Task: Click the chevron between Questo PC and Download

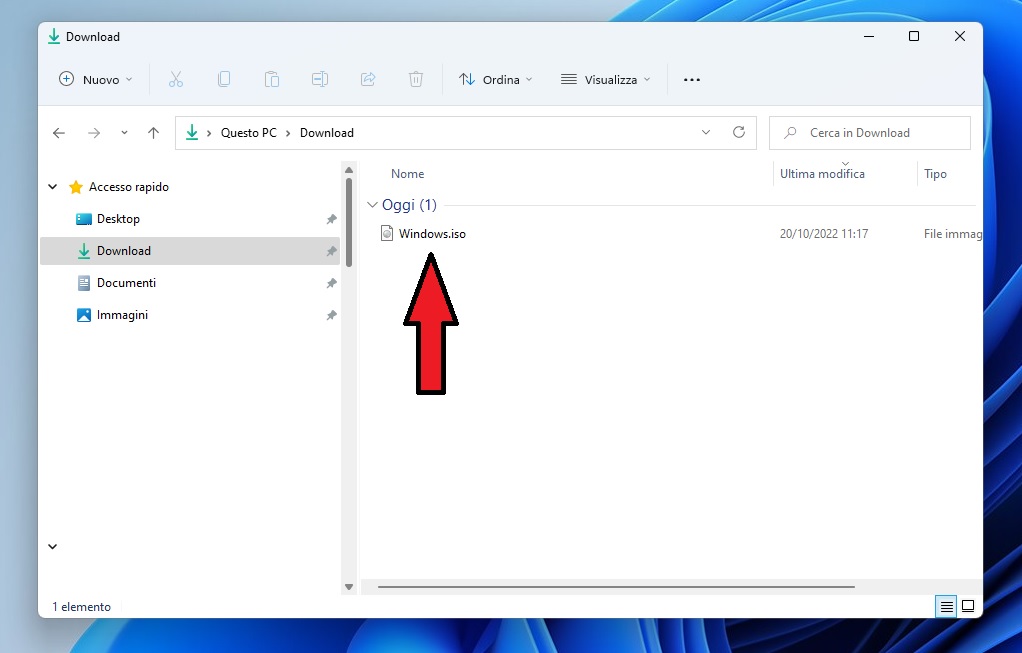Action: pos(288,133)
